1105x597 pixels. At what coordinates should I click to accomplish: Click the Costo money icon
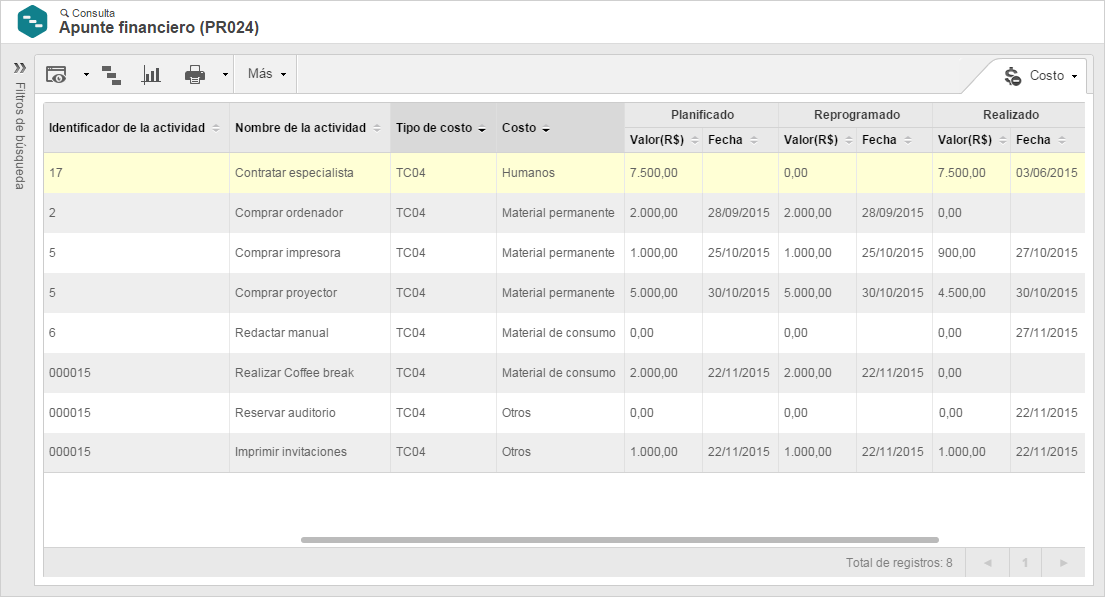(1013, 76)
